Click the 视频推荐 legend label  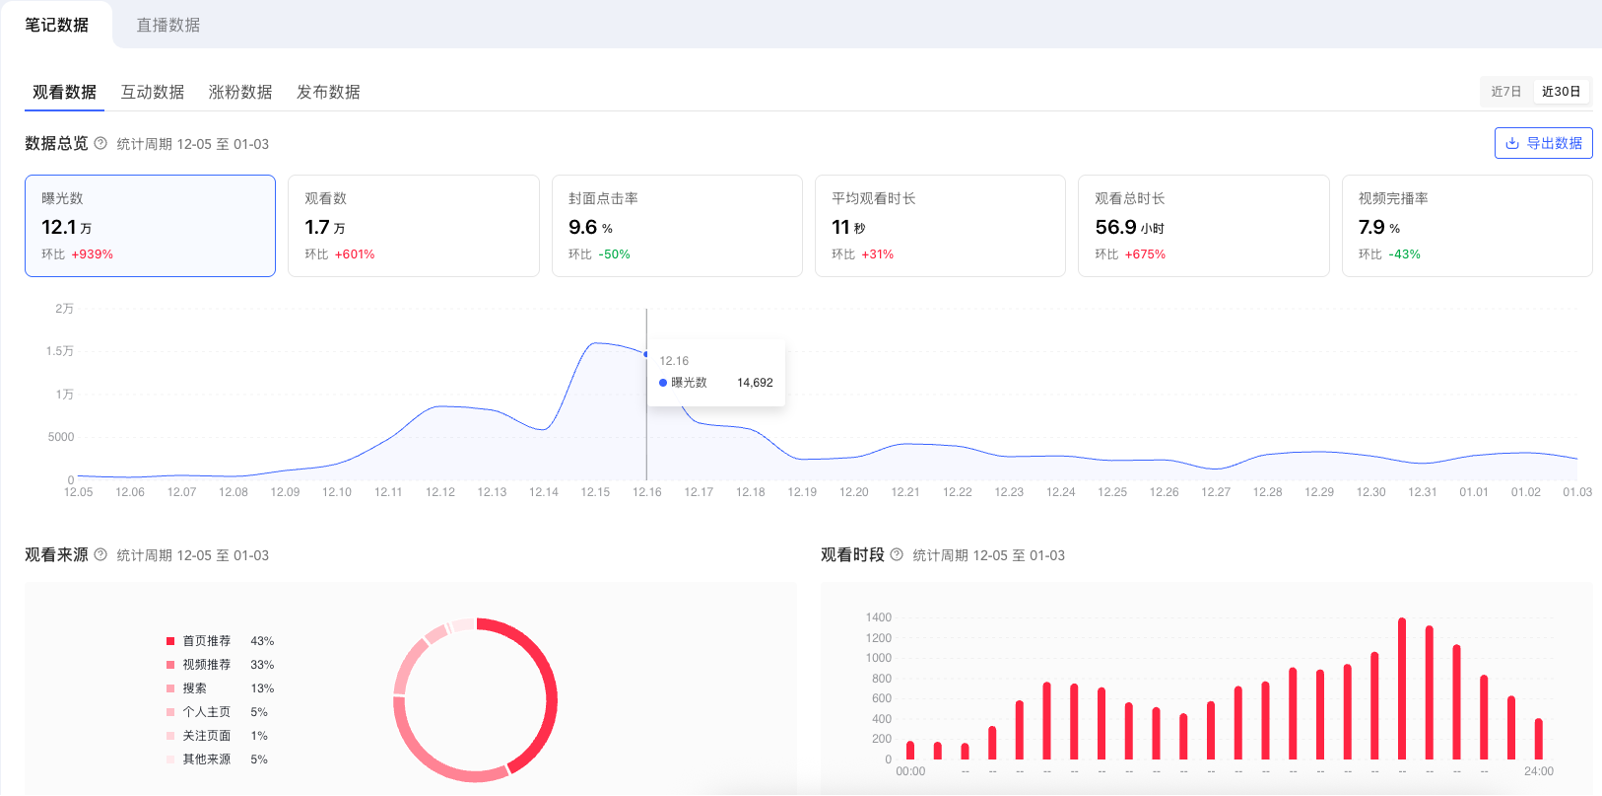[x=206, y=665]
